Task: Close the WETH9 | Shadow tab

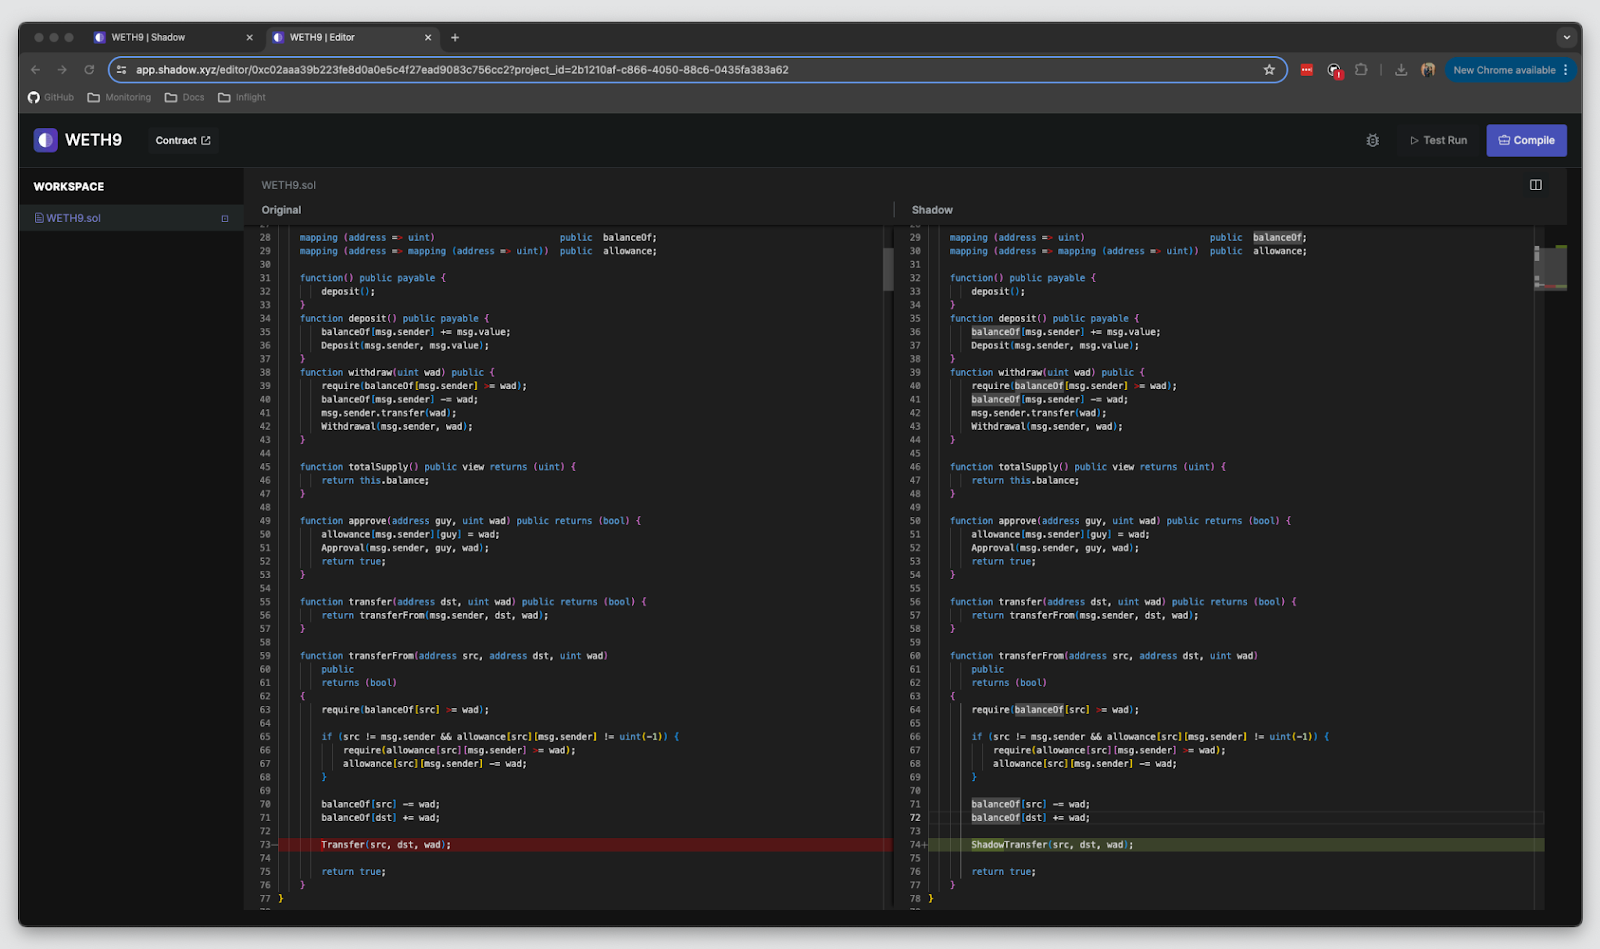Action: coord(250,37)
